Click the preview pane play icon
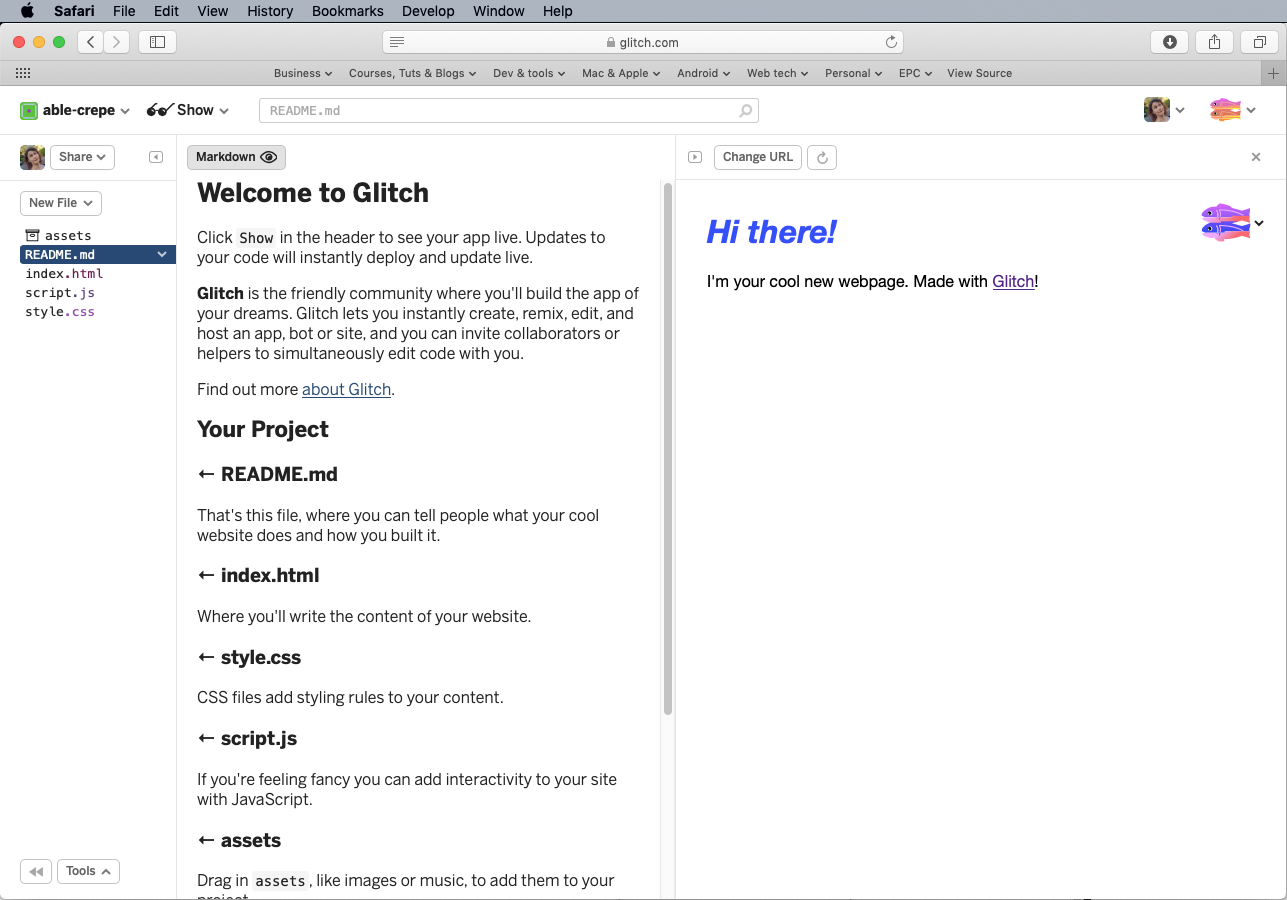The height and width of the screenshot is (900, 1287). click(695, 157)
